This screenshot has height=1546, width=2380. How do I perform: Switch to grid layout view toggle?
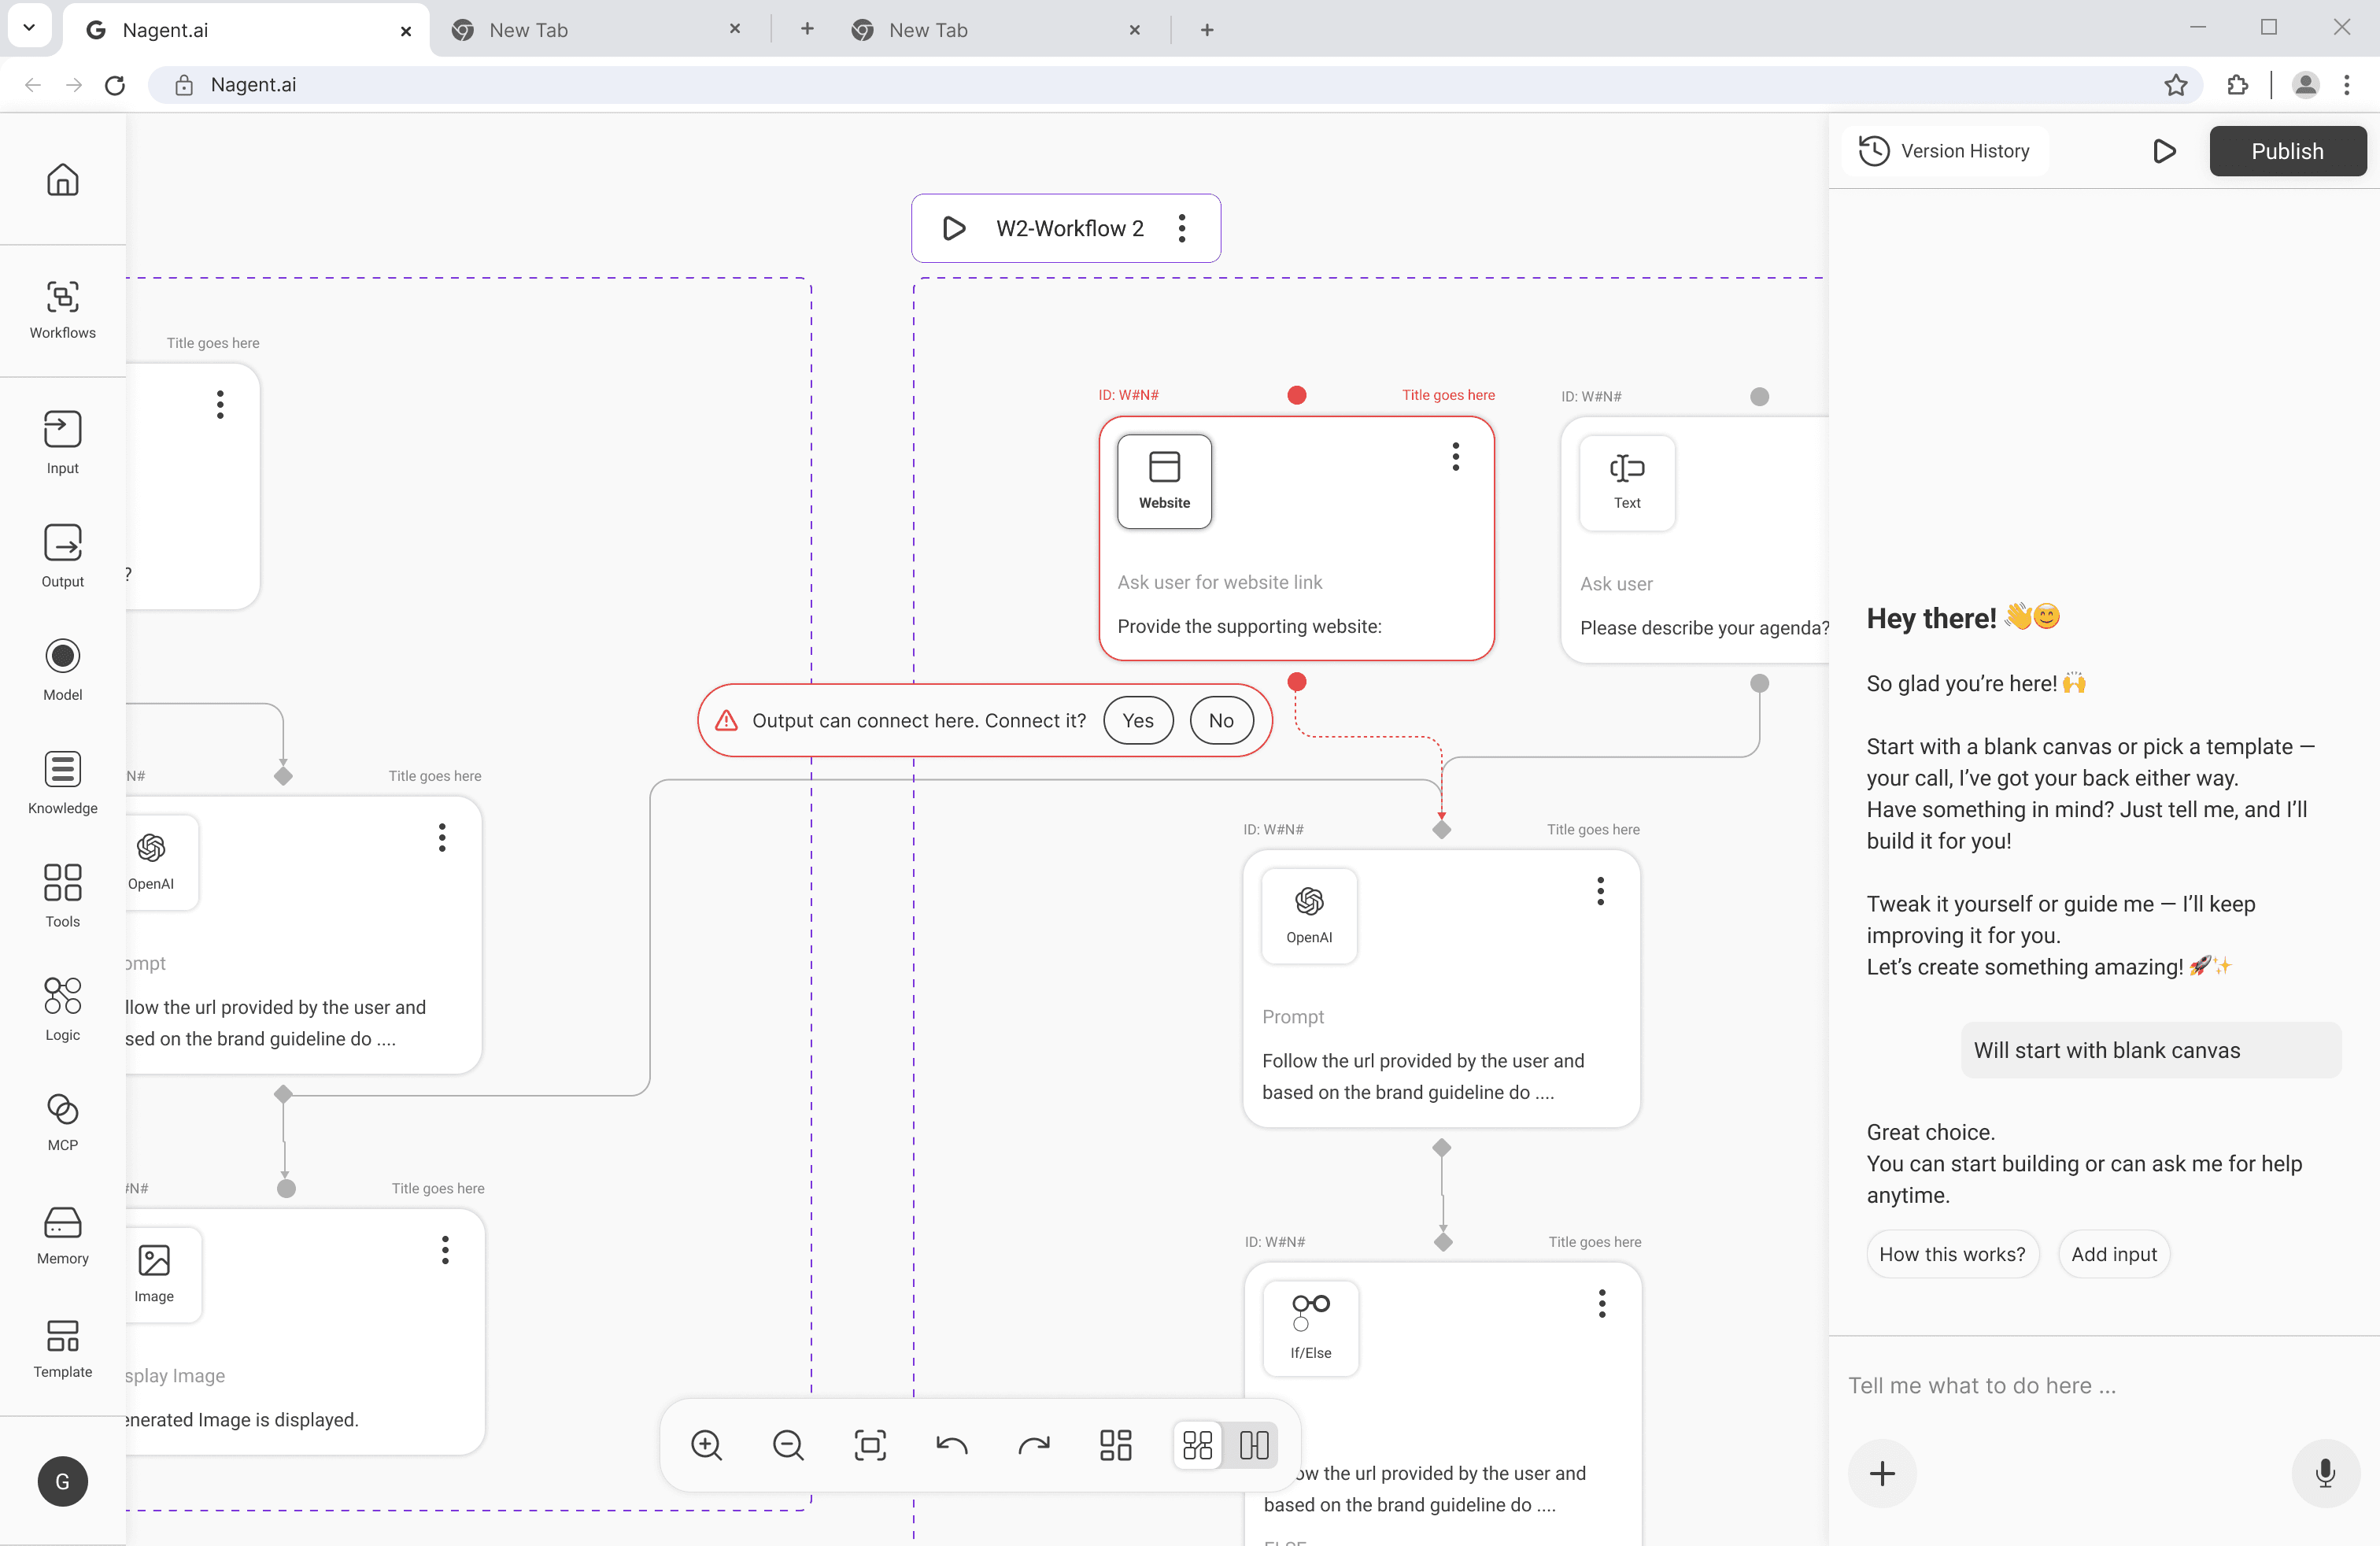(1197, 1445)
